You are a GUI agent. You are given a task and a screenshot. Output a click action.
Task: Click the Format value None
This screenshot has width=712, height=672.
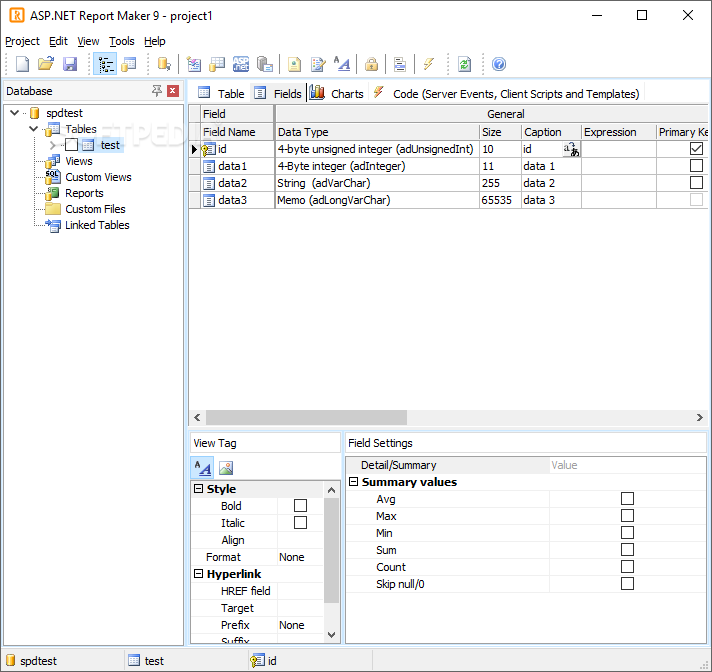click(292, 557)
